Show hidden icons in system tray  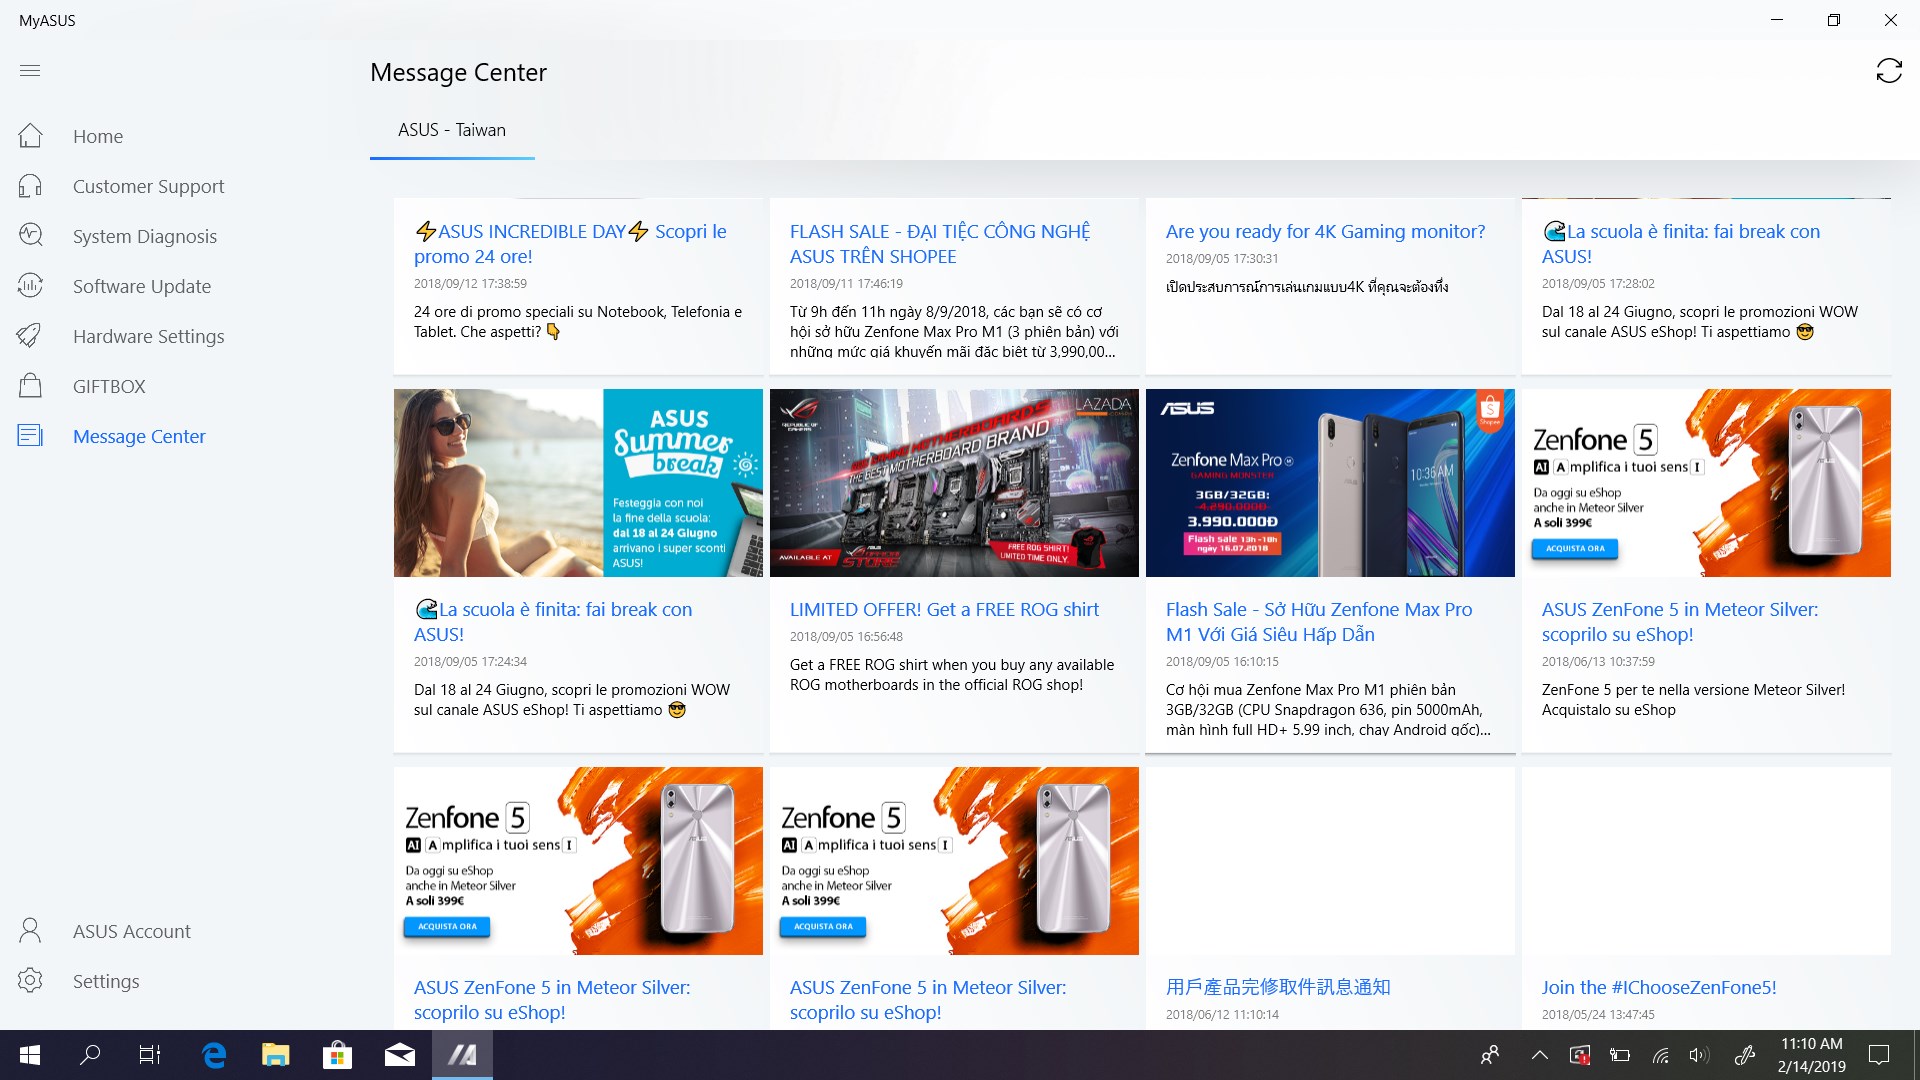pos(1539,1055)
